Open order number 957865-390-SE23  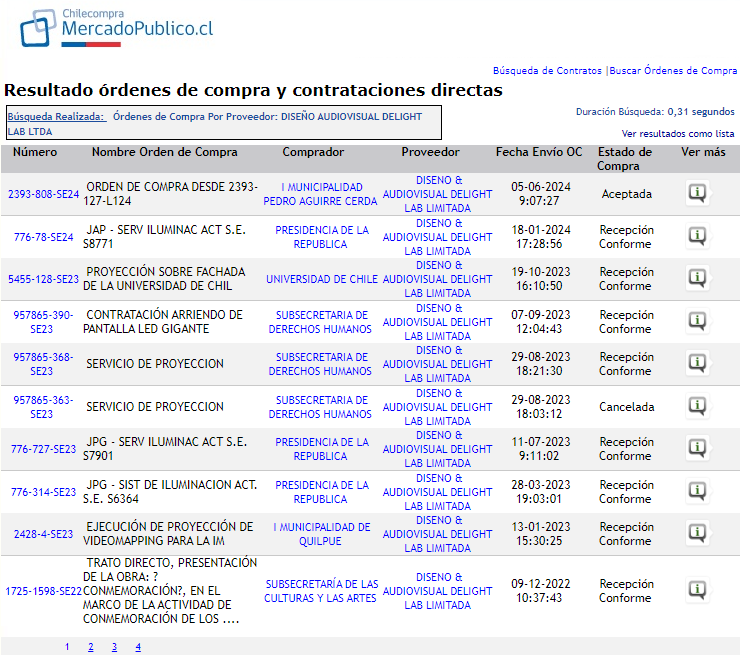click(43, 322)
